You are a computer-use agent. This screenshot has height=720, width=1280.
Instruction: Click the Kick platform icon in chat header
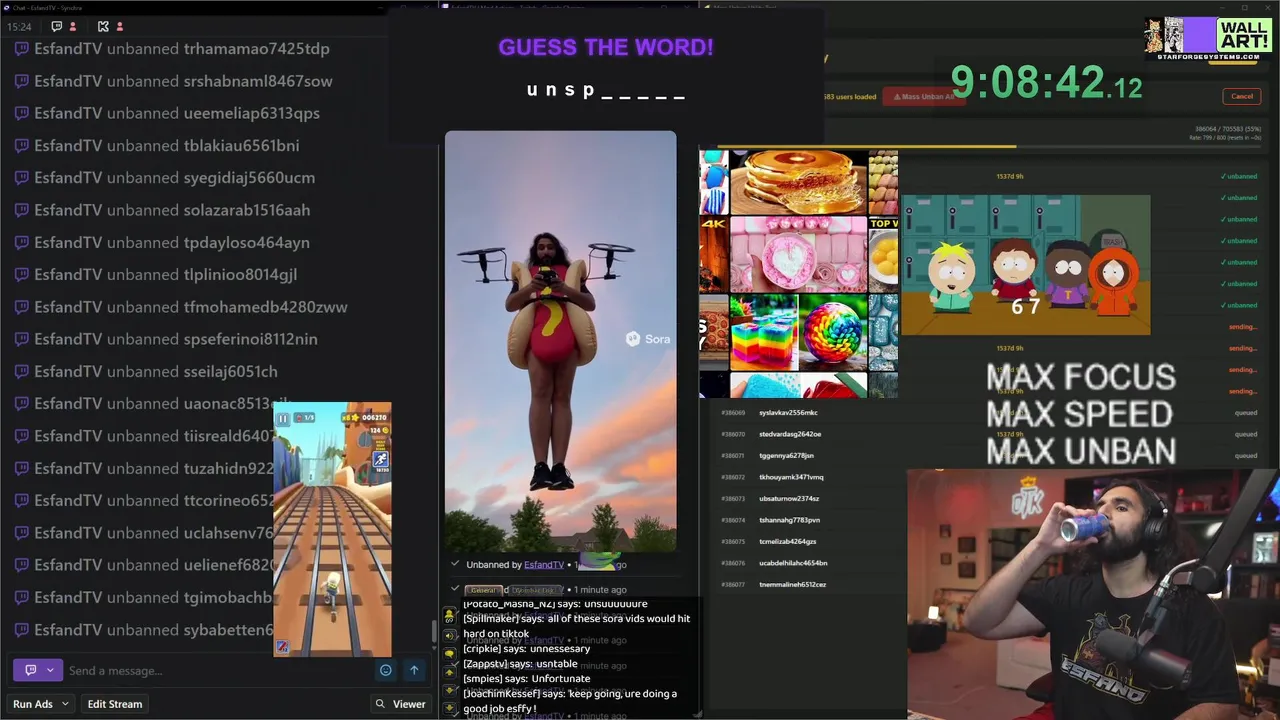[x=103, y=26]
